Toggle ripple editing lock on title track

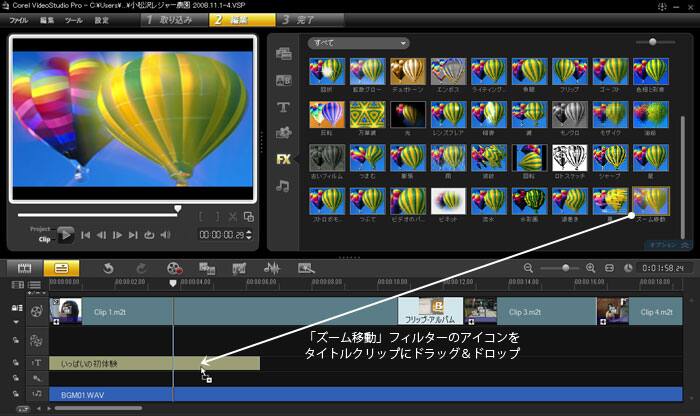16,362
